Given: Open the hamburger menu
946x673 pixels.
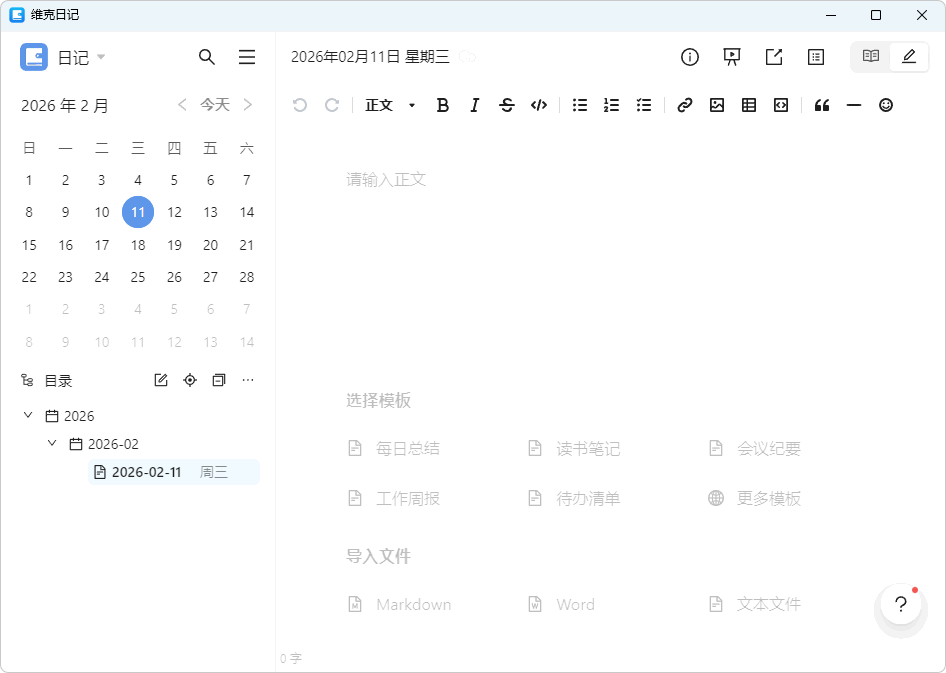Looking at the screenshot, I should click(247, 57).
